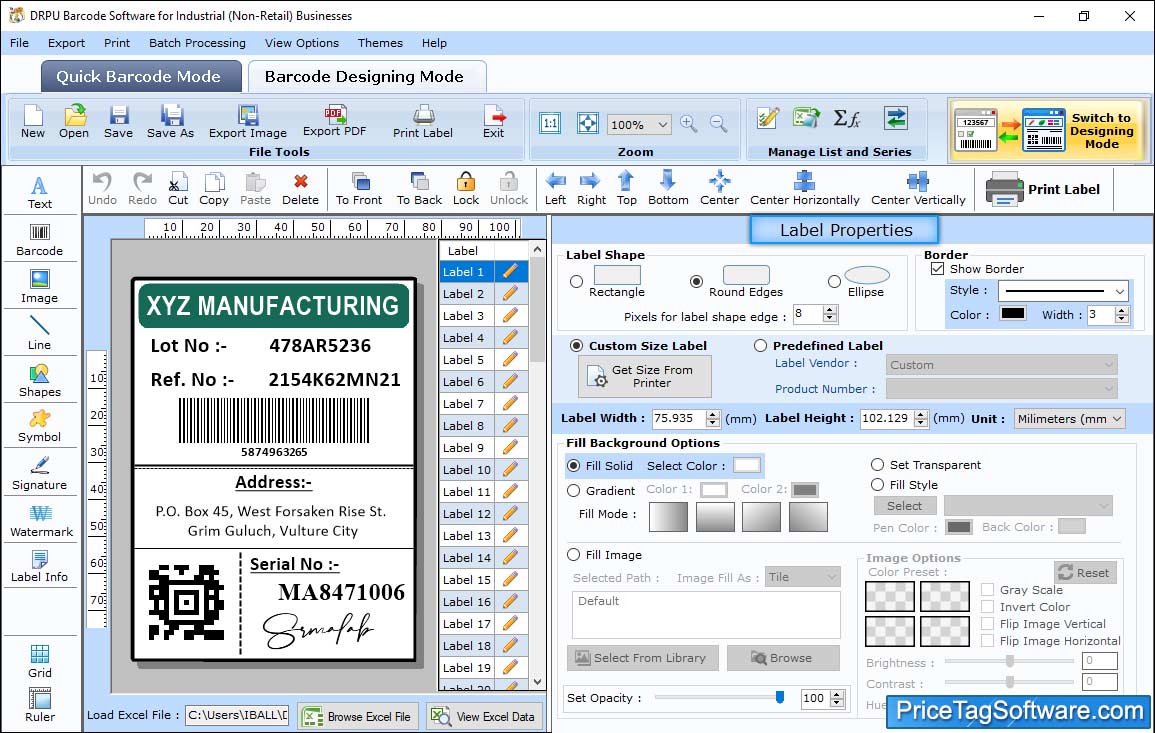Center object vertically on label
This screenshot has width=1155, height=733.
click(918, 189)
